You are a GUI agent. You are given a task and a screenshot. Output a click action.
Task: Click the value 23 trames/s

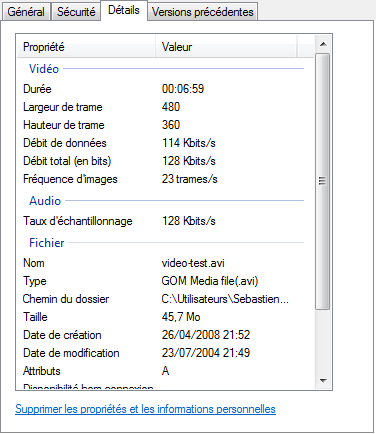point(190,179)
